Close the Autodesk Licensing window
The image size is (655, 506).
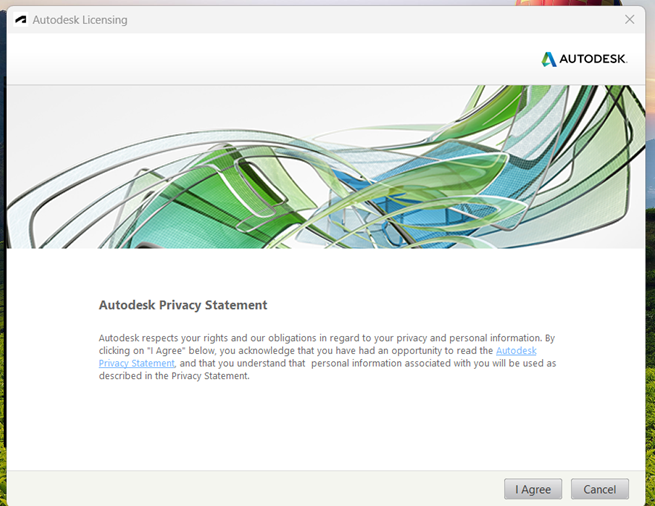pyautogui.click(x=630, y=20)
